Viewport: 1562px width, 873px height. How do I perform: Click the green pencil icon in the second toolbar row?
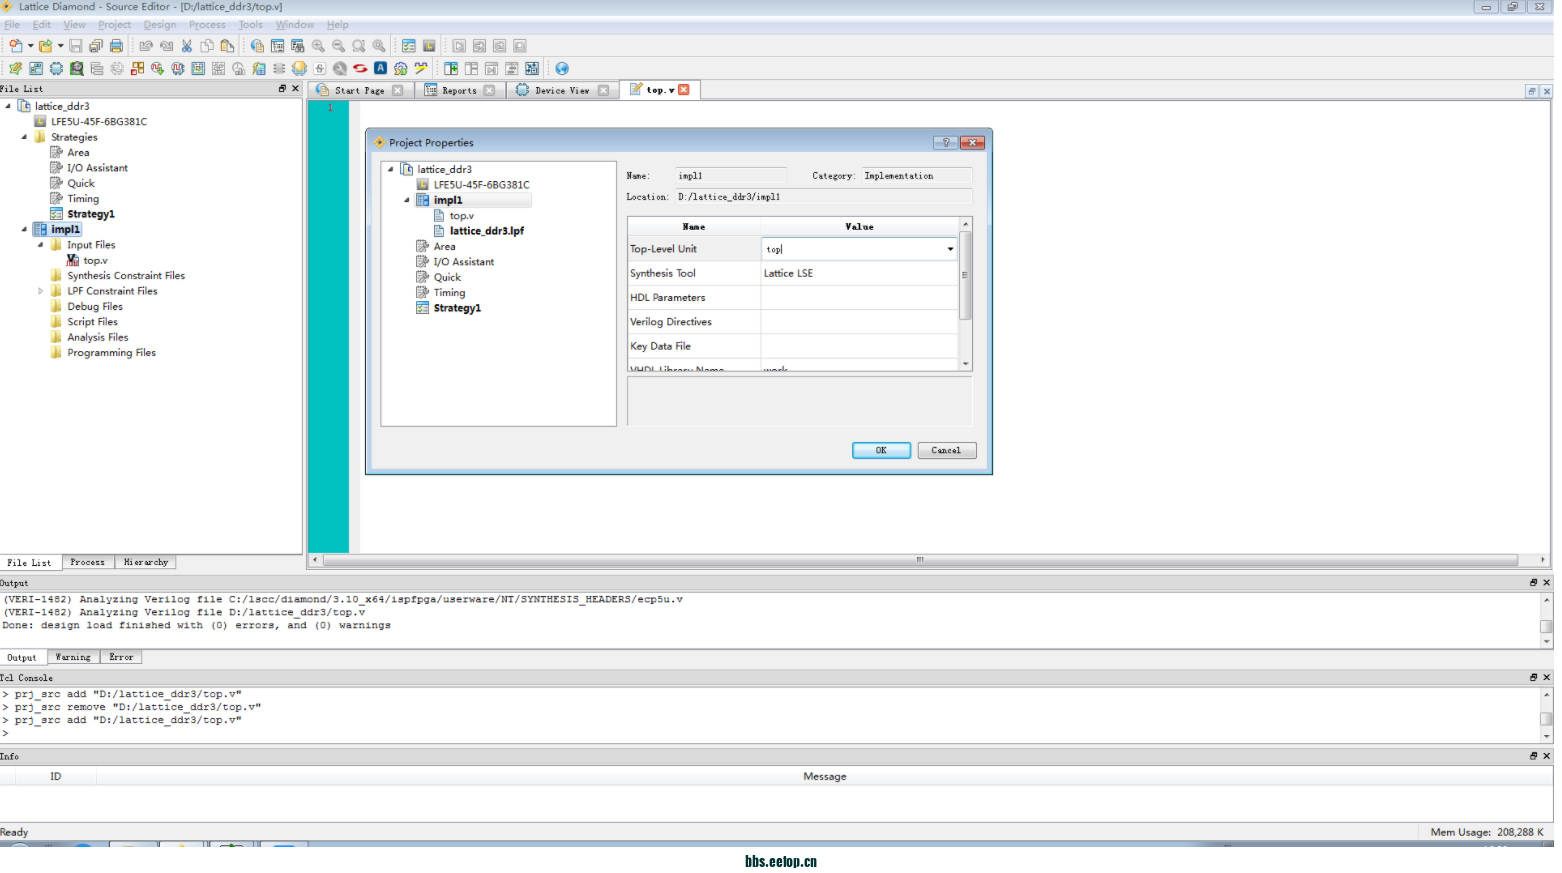pyautogui.click(x=15, y=69)
